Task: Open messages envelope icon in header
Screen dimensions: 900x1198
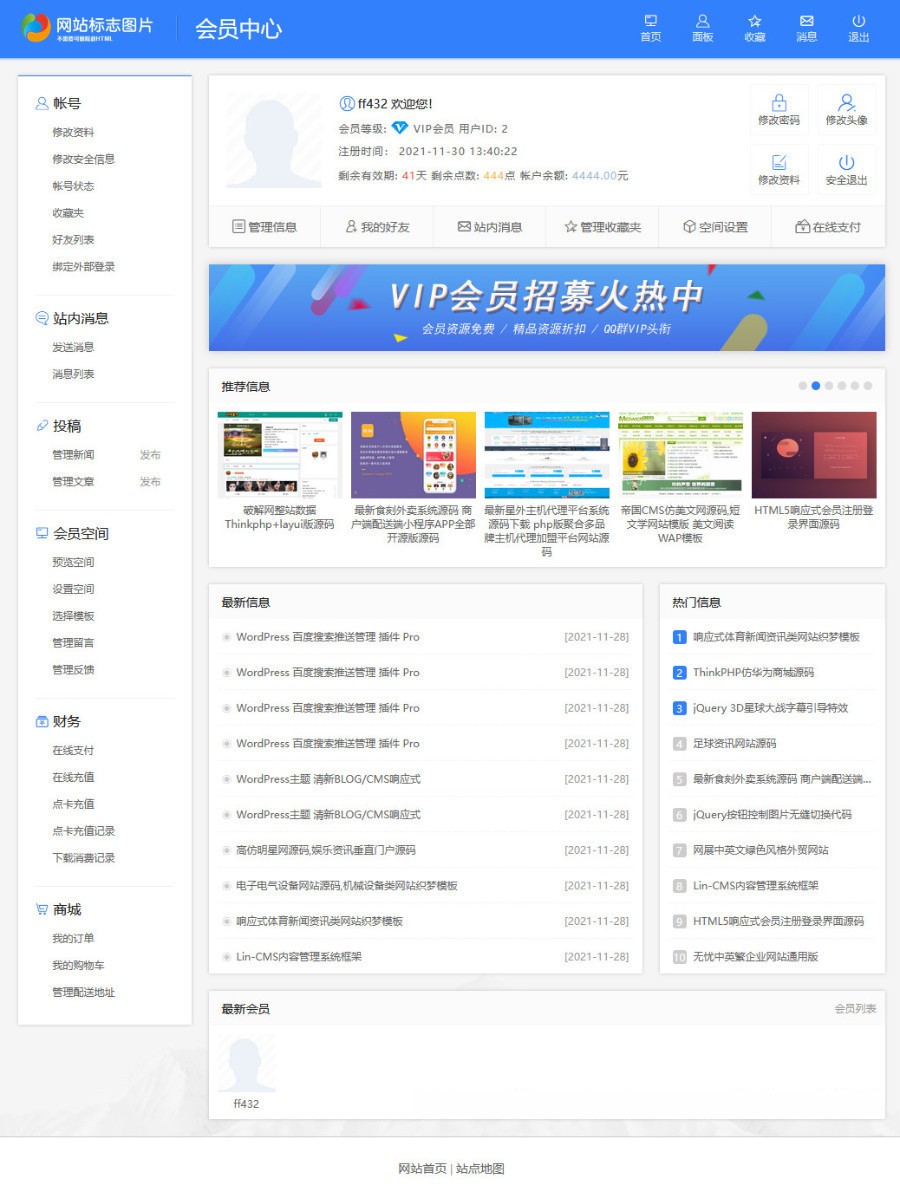Action: pyautogui.click(x=806, y=21)
